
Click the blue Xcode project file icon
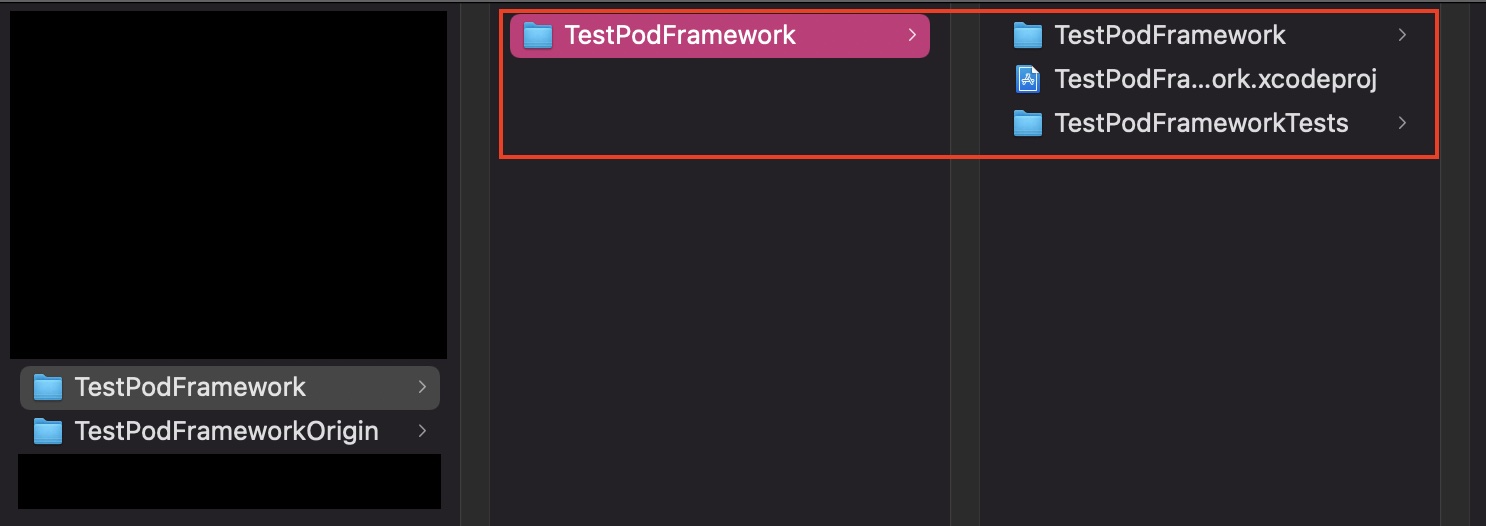point(1028,79)
